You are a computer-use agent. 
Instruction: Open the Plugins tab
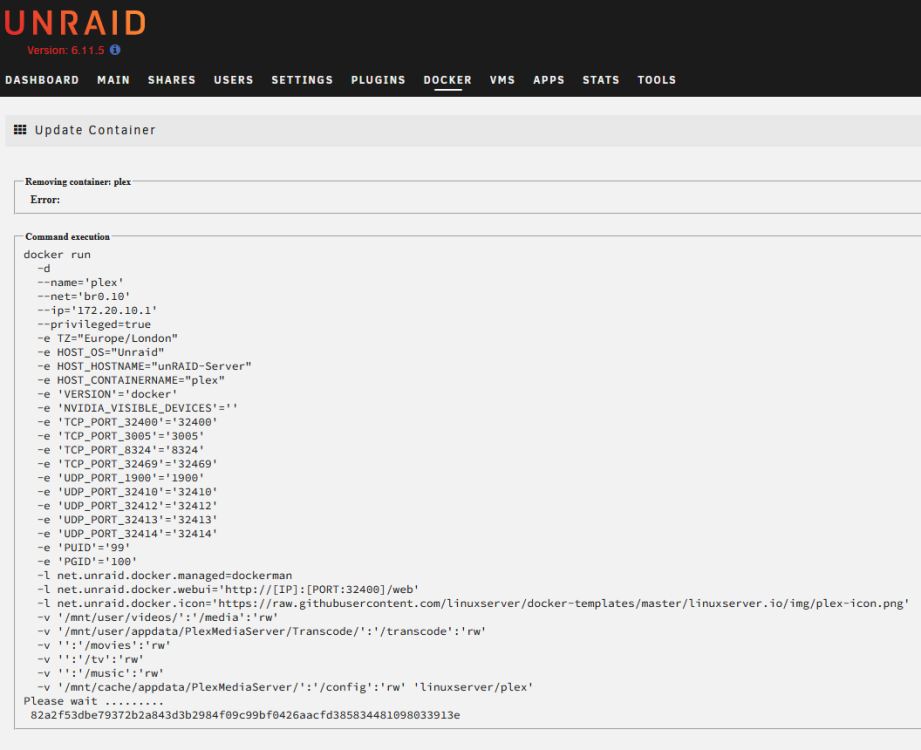click(378, 80)
